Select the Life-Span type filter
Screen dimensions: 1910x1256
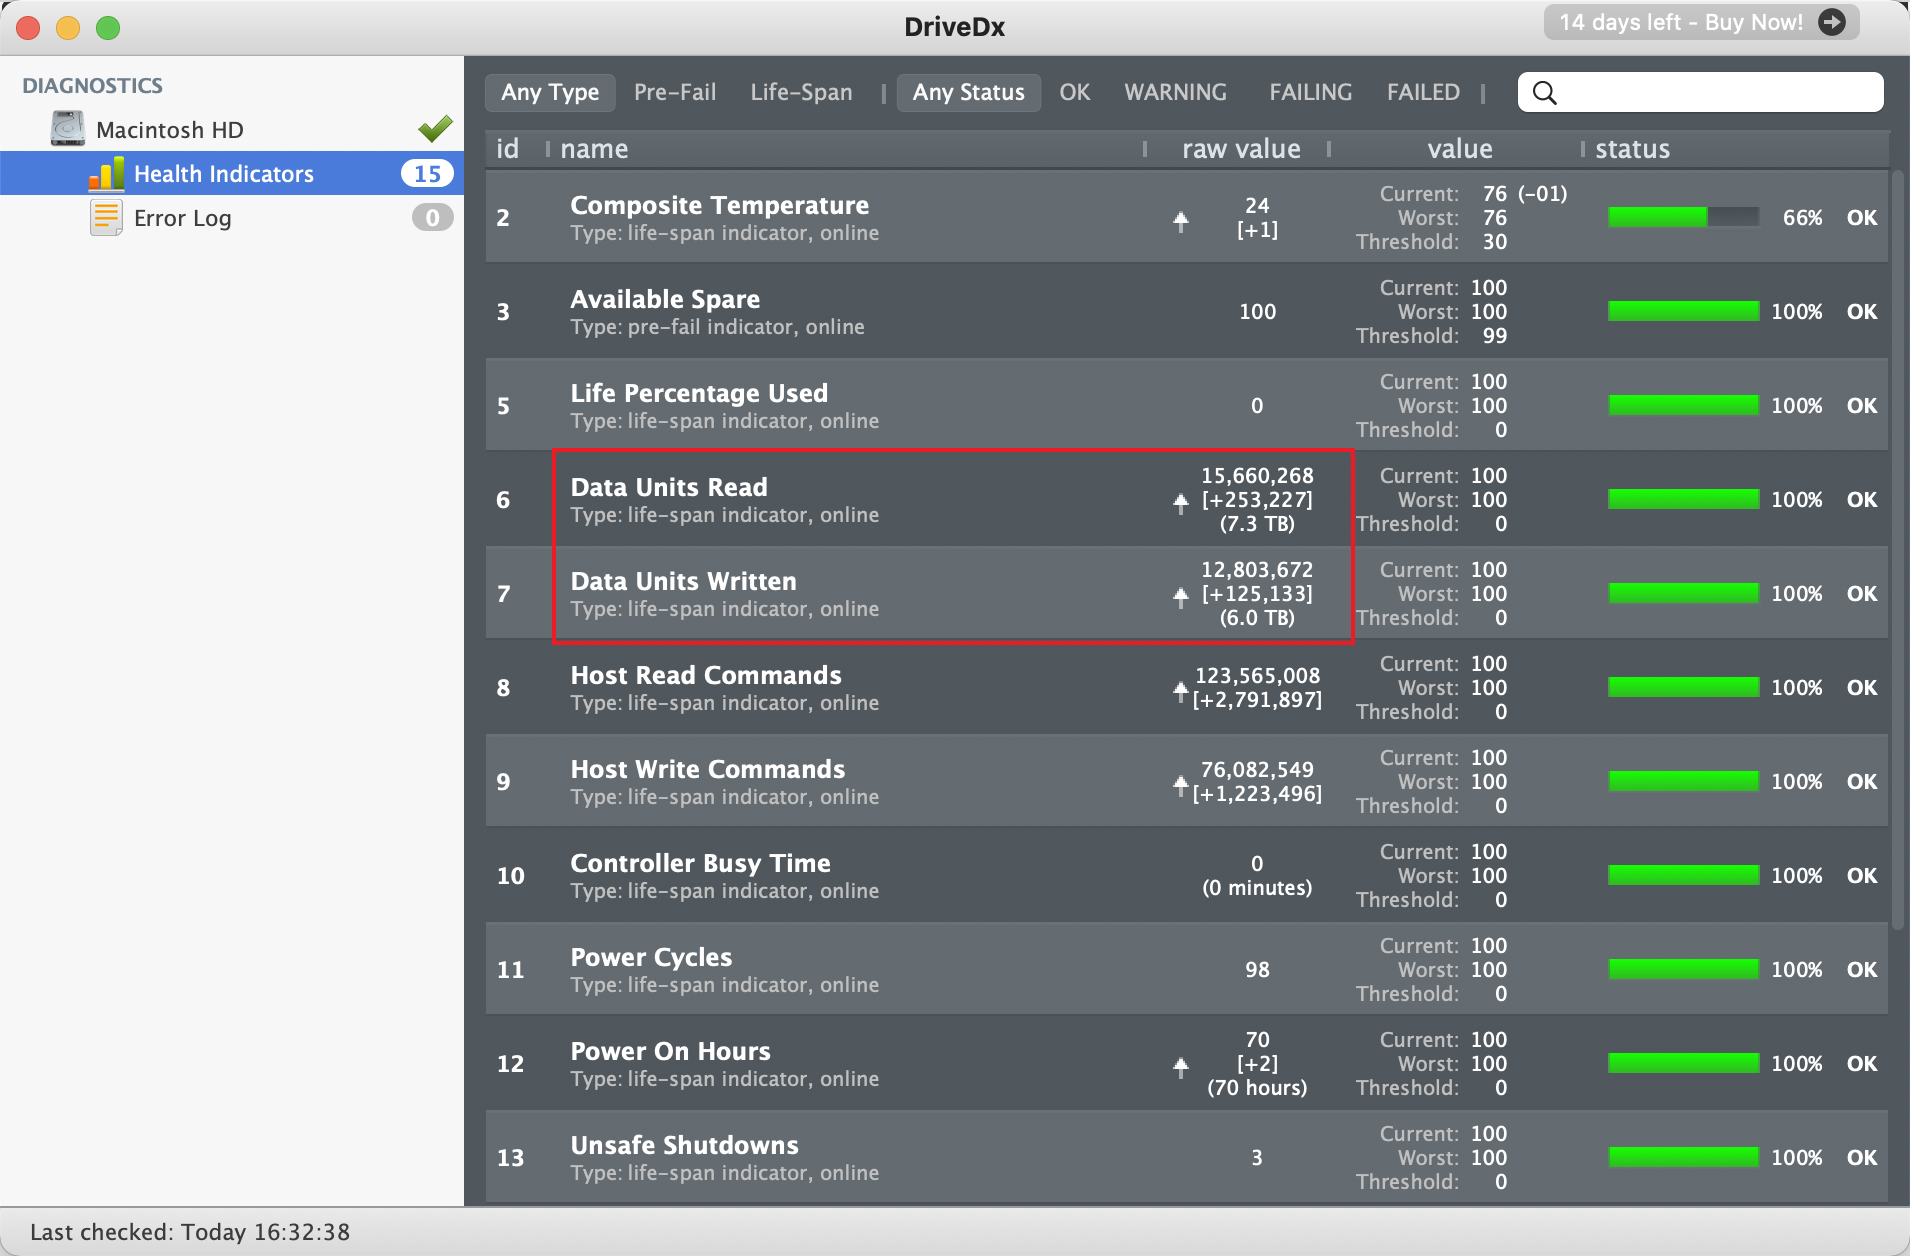[x=801, y=93]
